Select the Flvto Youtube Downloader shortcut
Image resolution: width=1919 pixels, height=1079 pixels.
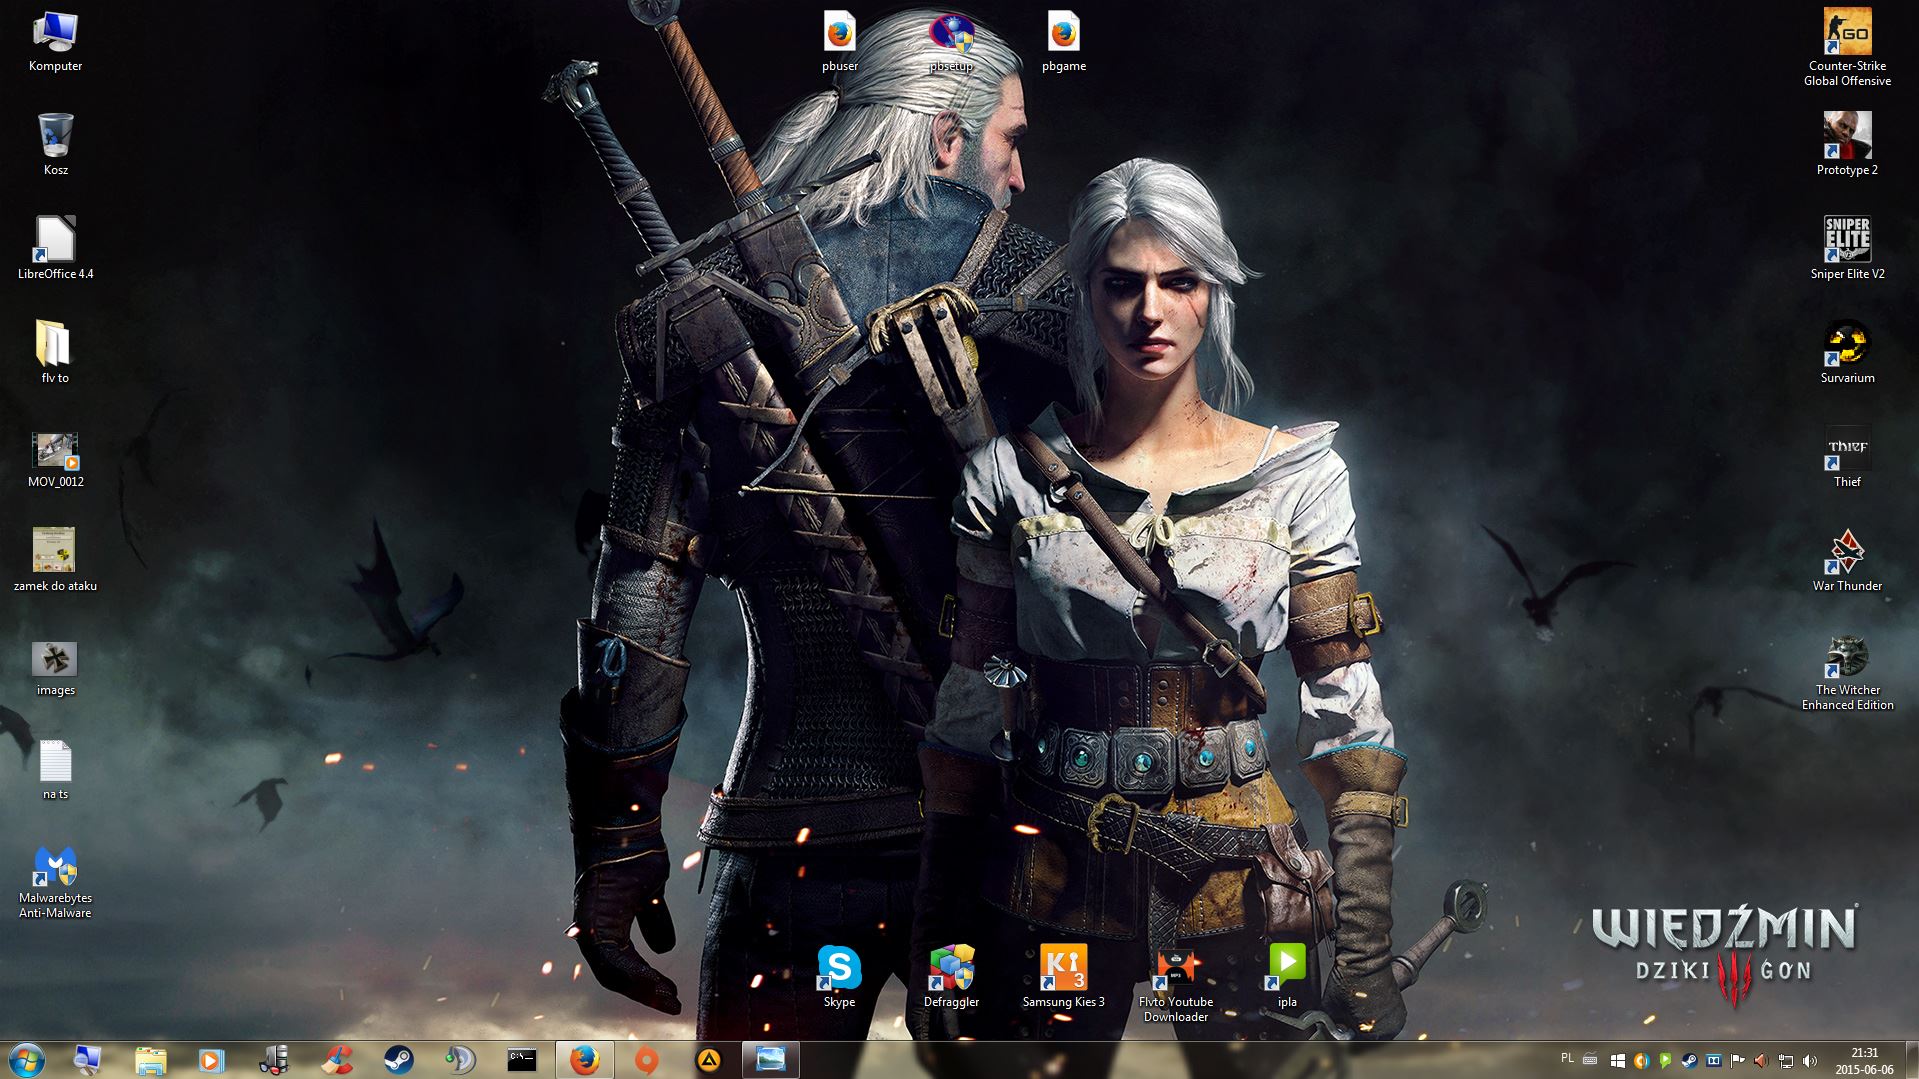pyautogui.click(x=1175, y=985)
